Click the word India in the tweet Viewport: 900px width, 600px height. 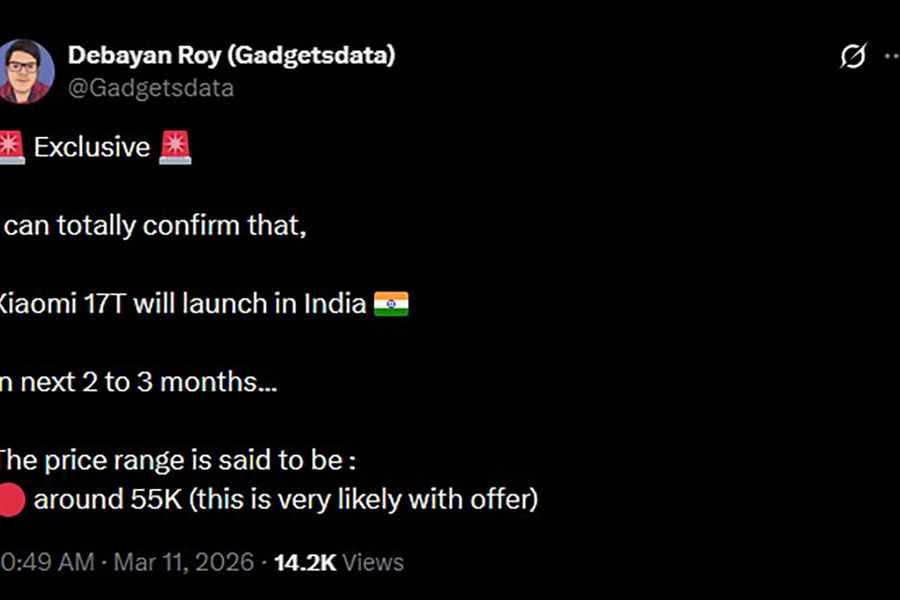click(334, 304)
